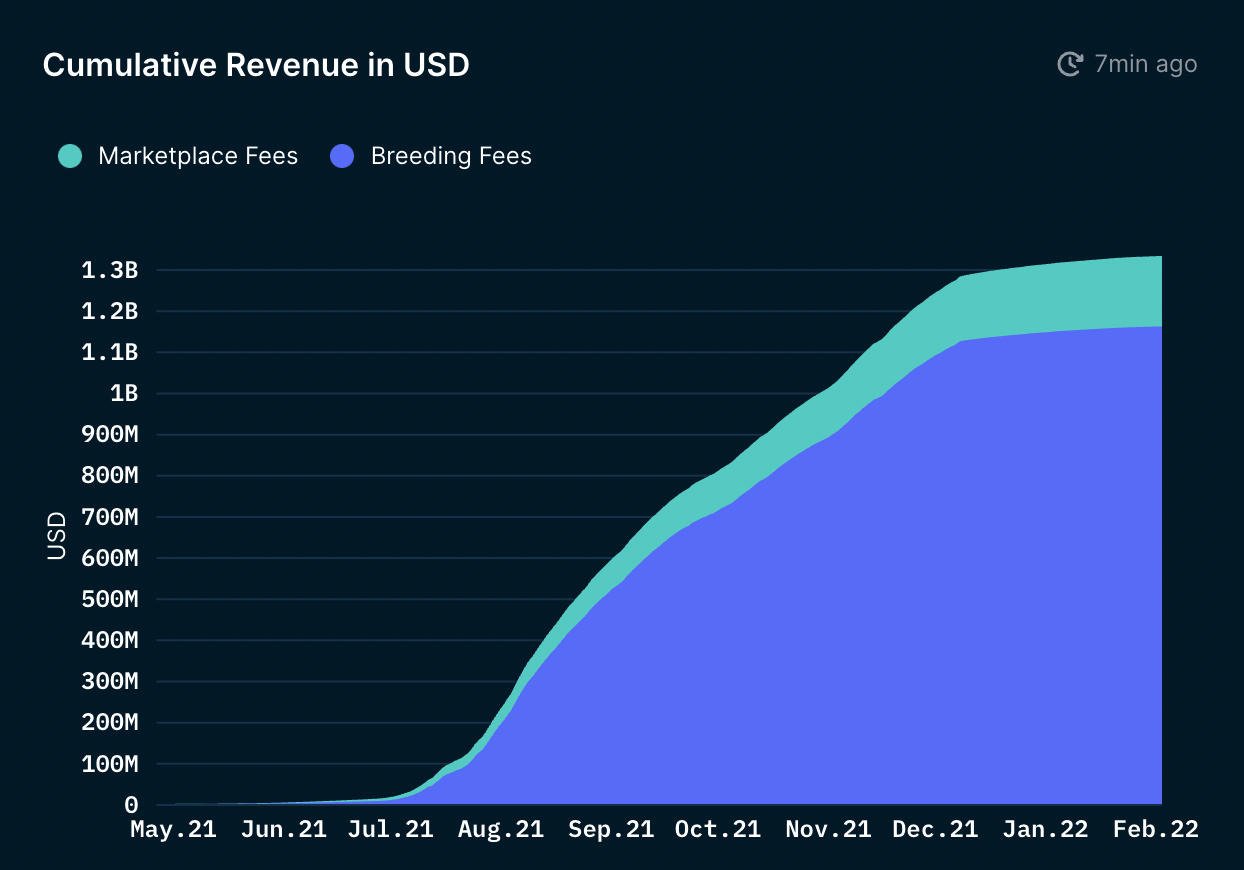
Task: Select the Nov.21 x-axis label
Action: 828,829
